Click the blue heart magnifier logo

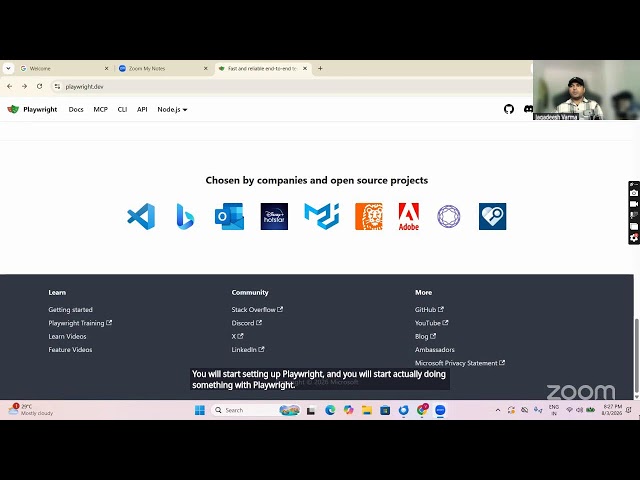click(x=493, y=216)
